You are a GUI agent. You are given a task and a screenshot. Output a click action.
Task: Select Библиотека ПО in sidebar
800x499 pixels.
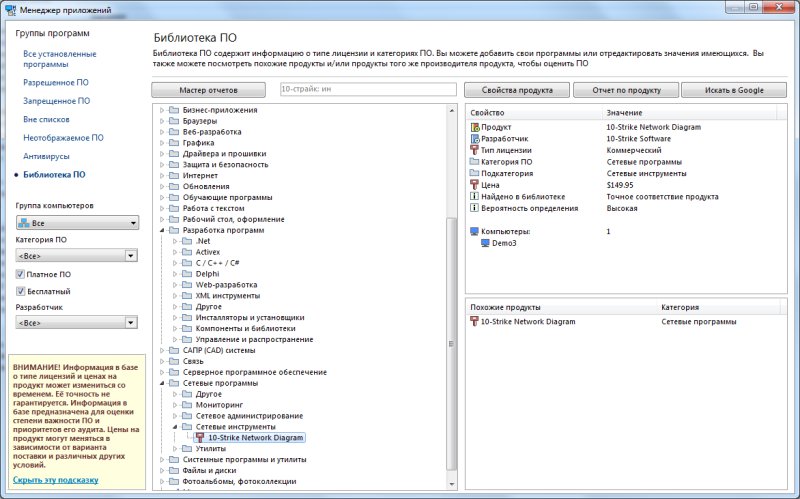55,174
